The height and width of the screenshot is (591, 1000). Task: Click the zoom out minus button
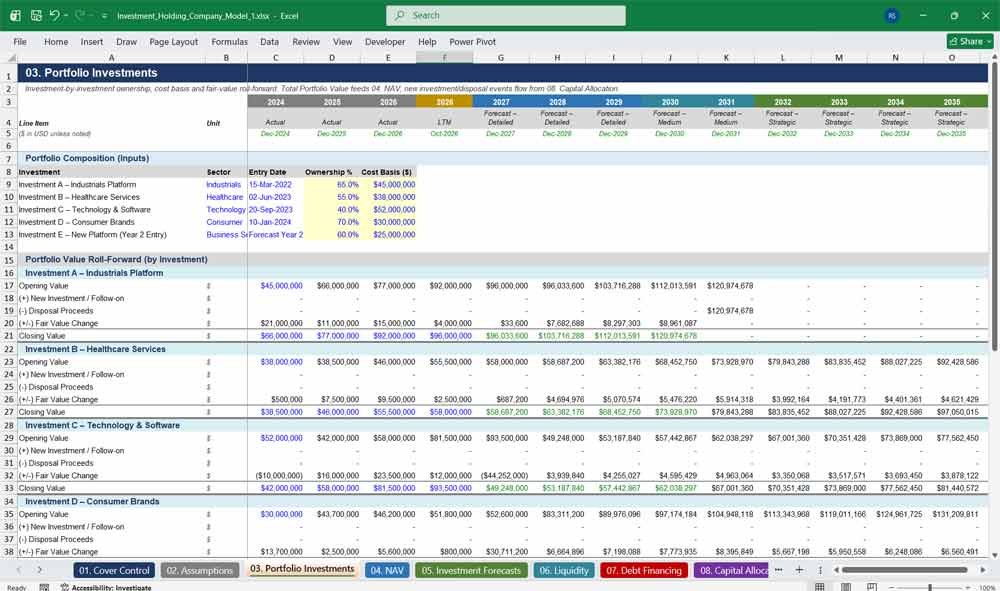892,587
